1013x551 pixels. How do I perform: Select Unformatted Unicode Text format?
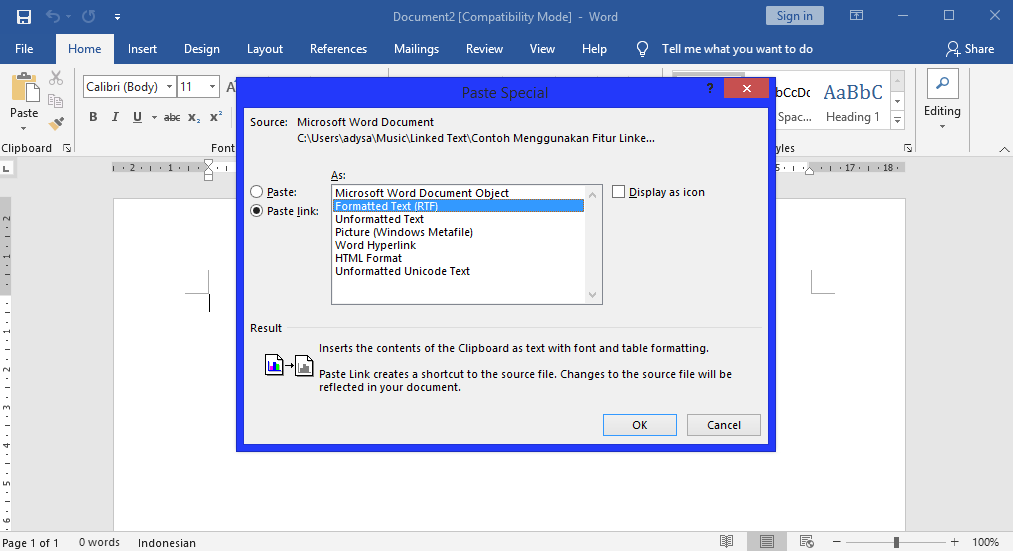pyautogui.click(x=458, y=271)
